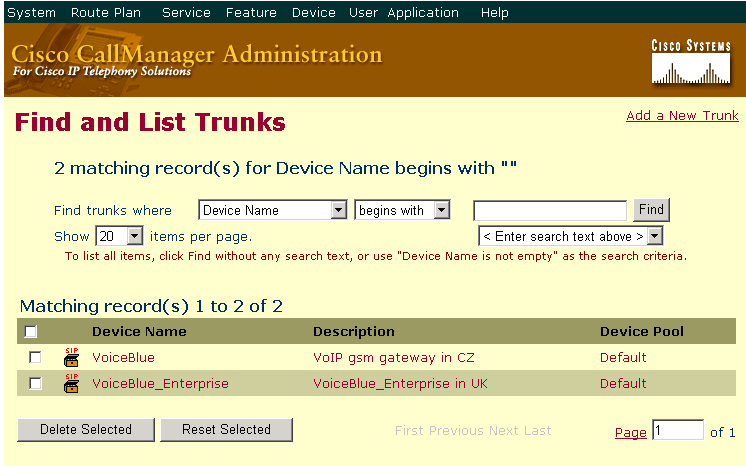Click the 'To list all items' hint text
The image size is (746, 466).
[376, 256]
